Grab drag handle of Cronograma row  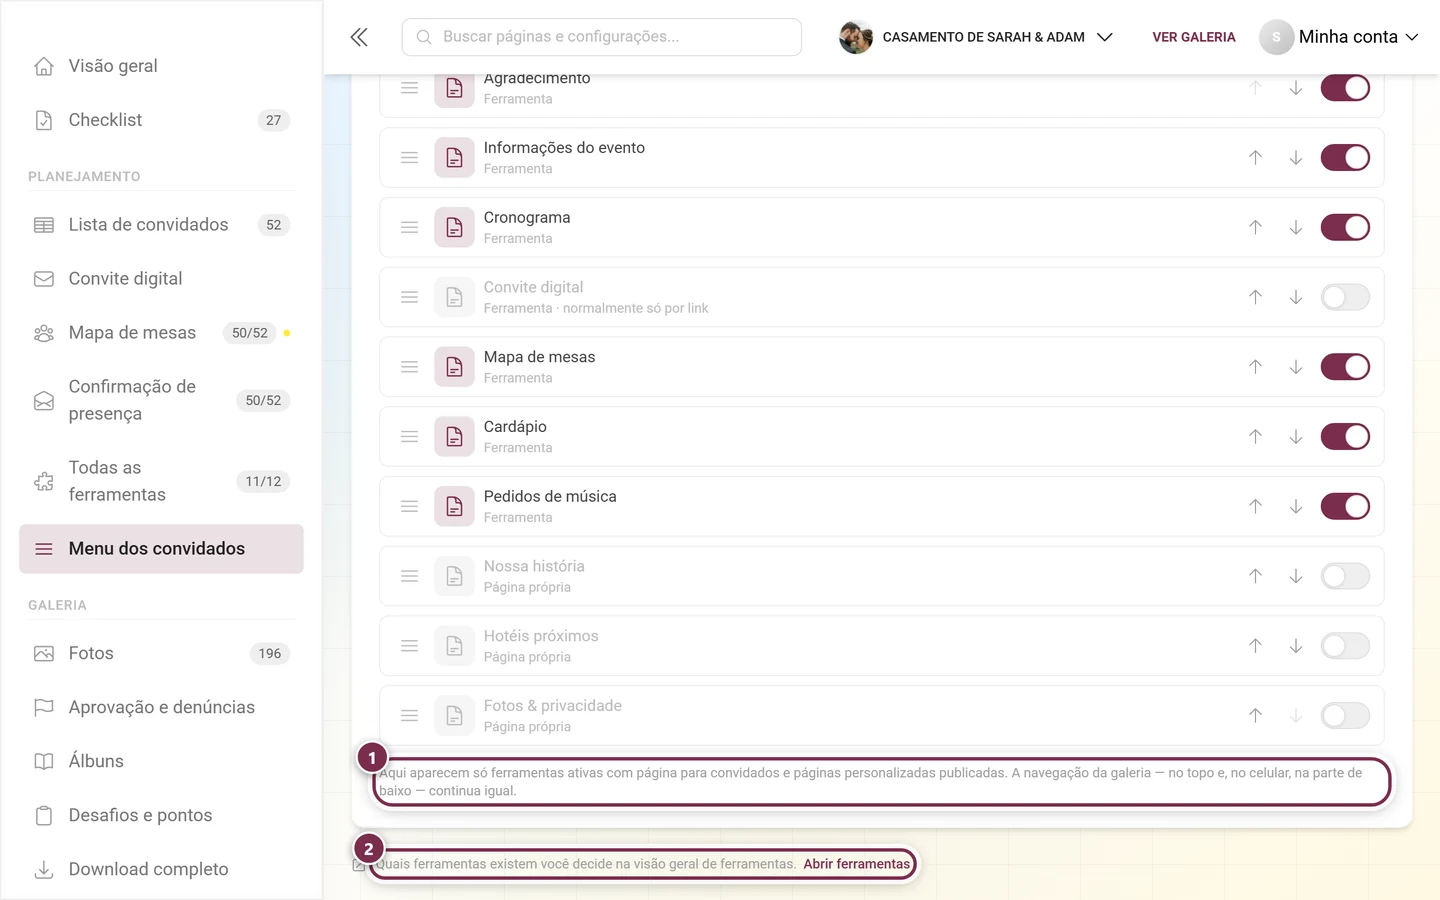pyautogui.click(x=409, y=228)
